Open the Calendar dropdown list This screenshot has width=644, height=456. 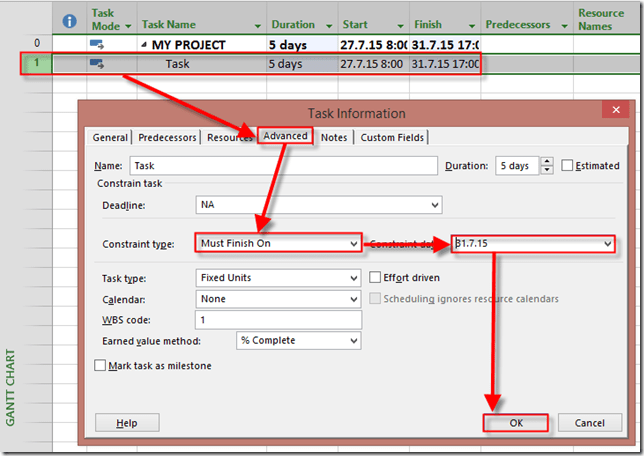[x=352, y=299]
